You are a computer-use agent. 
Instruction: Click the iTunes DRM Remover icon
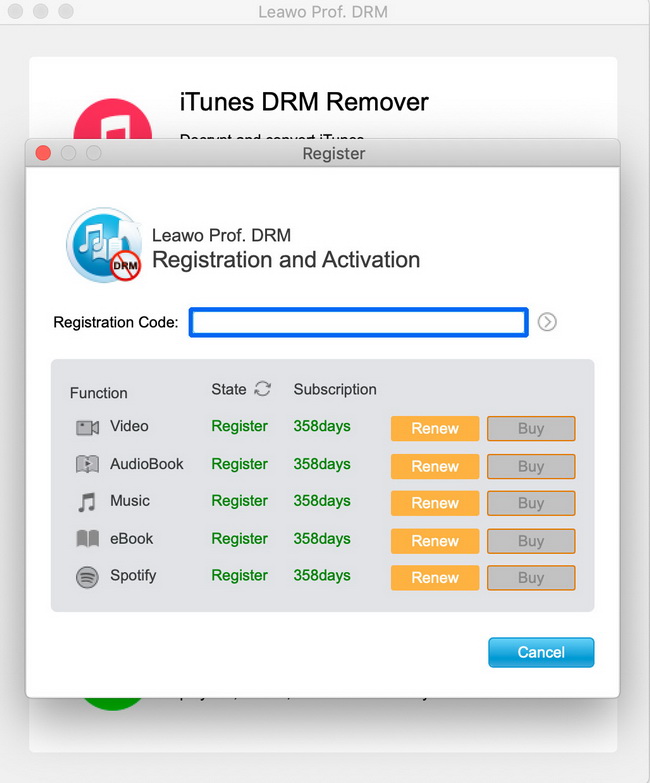click(x=113, y=120)
